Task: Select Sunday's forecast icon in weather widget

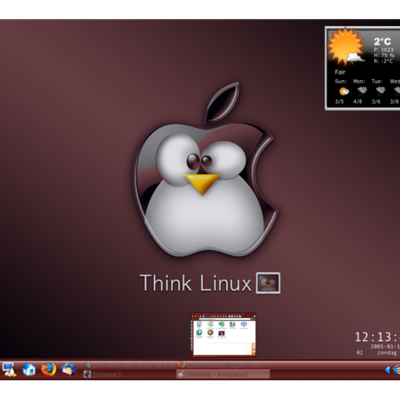Action: tap(344, 91)
